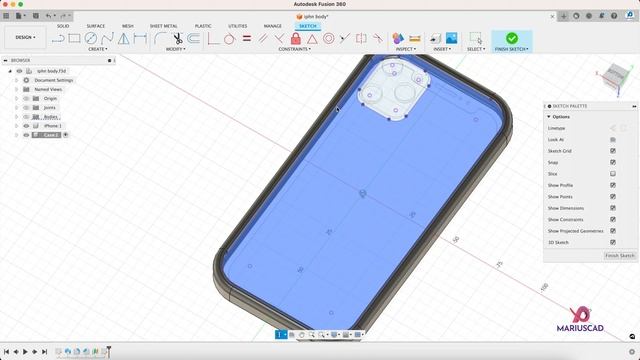Click the Insert Canvas image icon
This screenshot has width=640, height=360.
451,38
